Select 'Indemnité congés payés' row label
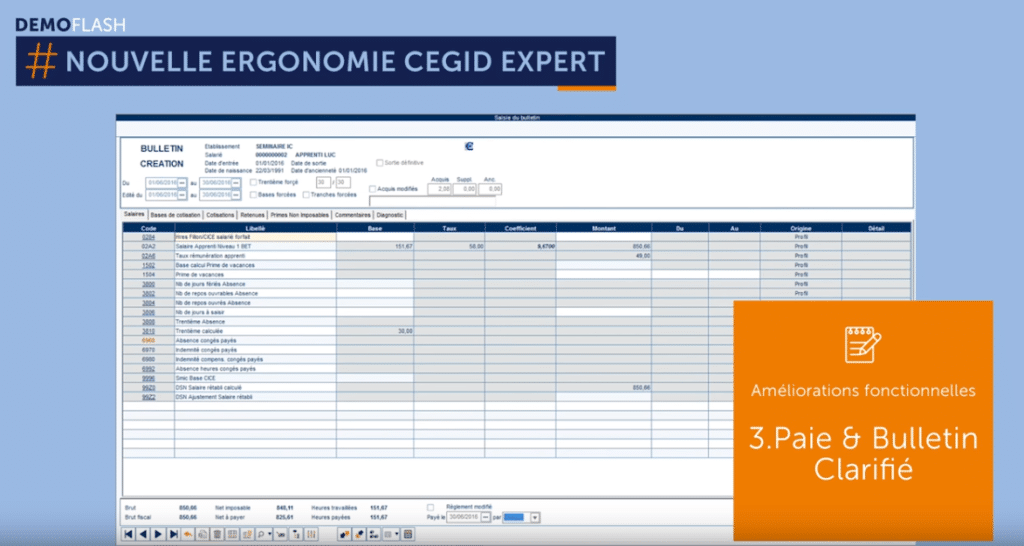 (206, 350)
